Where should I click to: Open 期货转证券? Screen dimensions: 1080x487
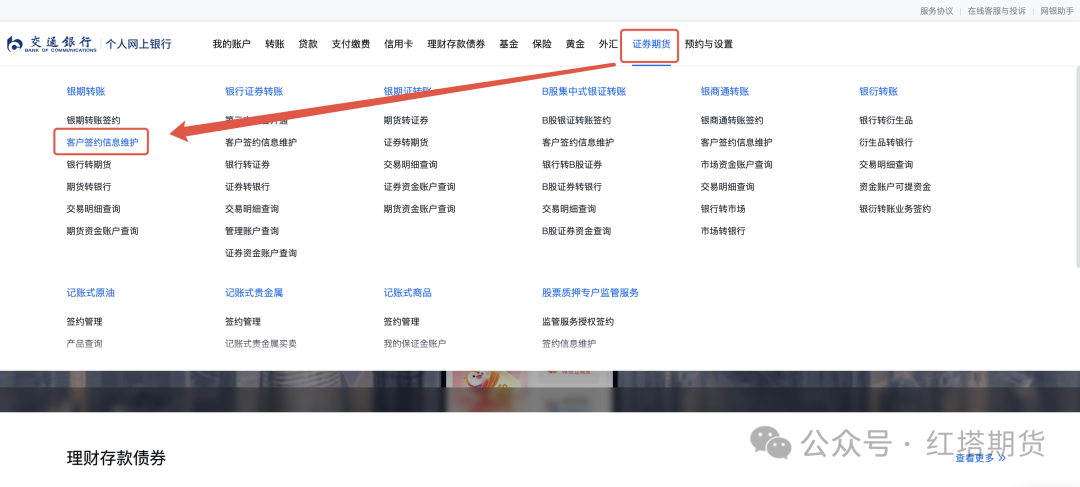click(x=406, y=121)
